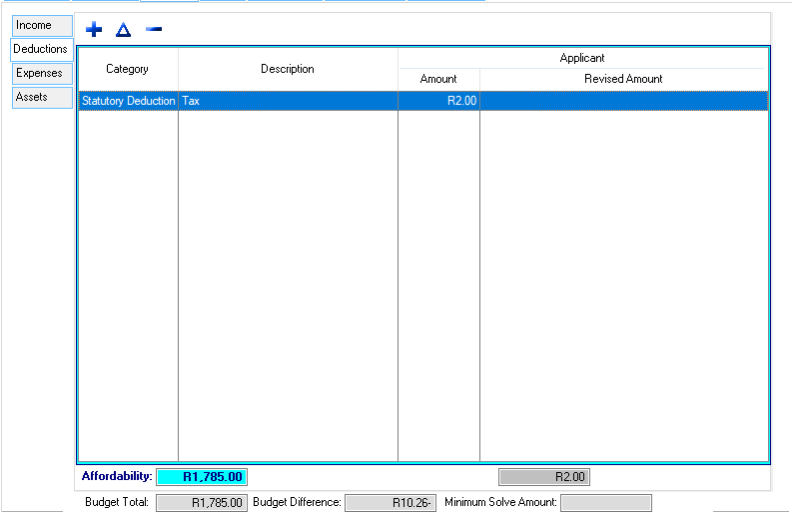Screen dimensions: 792x512
Task: Click the Applicant group header
Action: [x=582, y=58]
